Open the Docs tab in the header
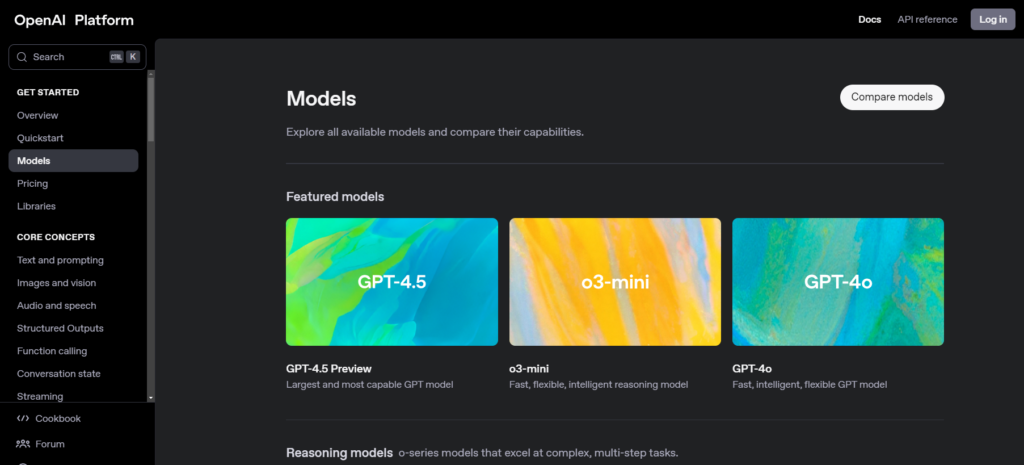Screen dimensions: 1024x465 click(x=869, y=19)
